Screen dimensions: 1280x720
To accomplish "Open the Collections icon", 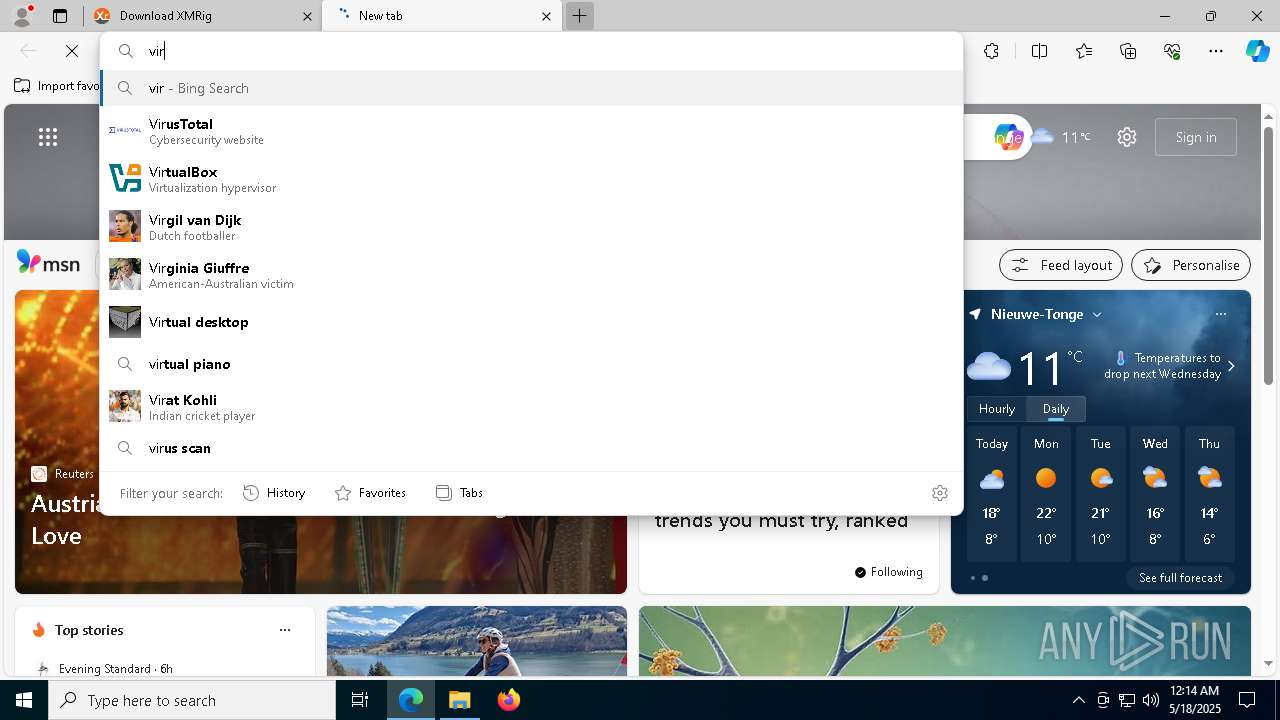I will tap(1129, 51).
